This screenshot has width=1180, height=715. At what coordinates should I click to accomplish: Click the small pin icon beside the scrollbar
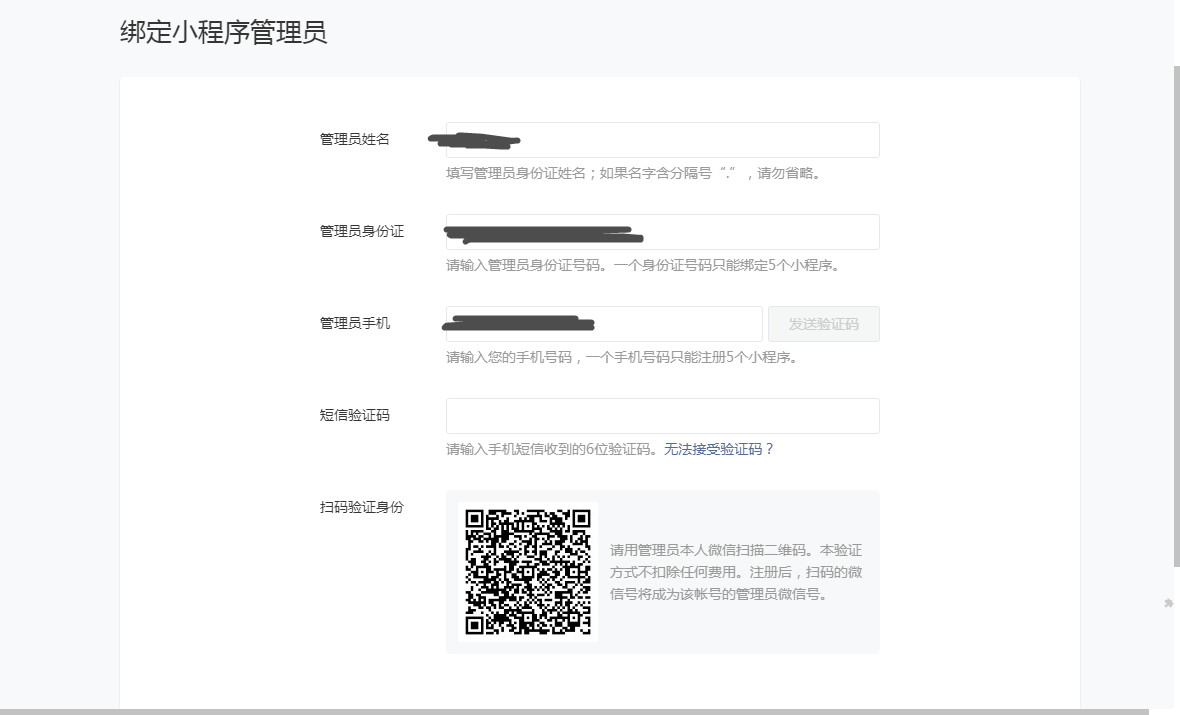coord(1169,603)
